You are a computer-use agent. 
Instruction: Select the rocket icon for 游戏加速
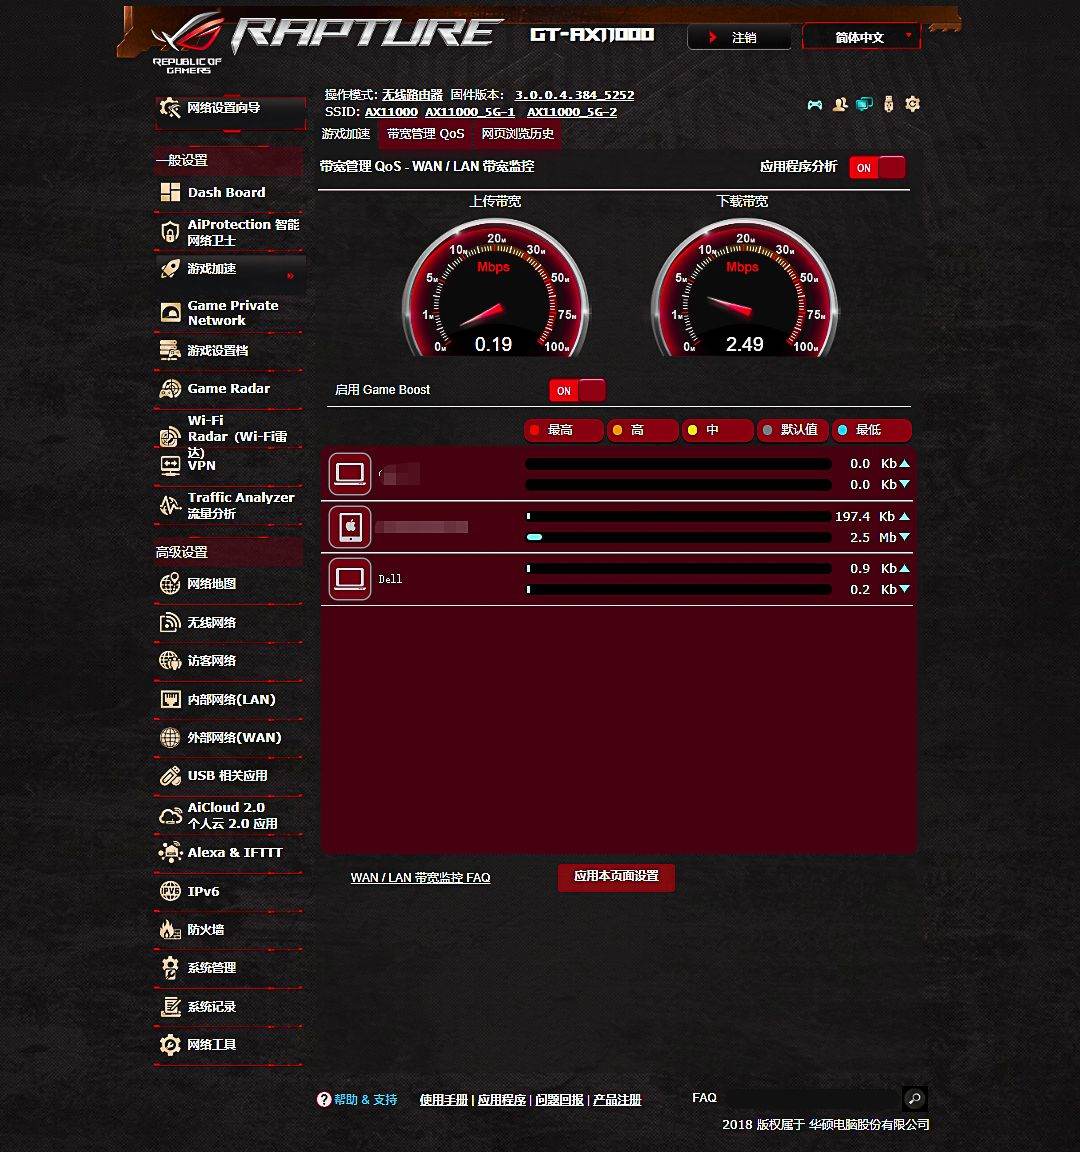point(170,269)
